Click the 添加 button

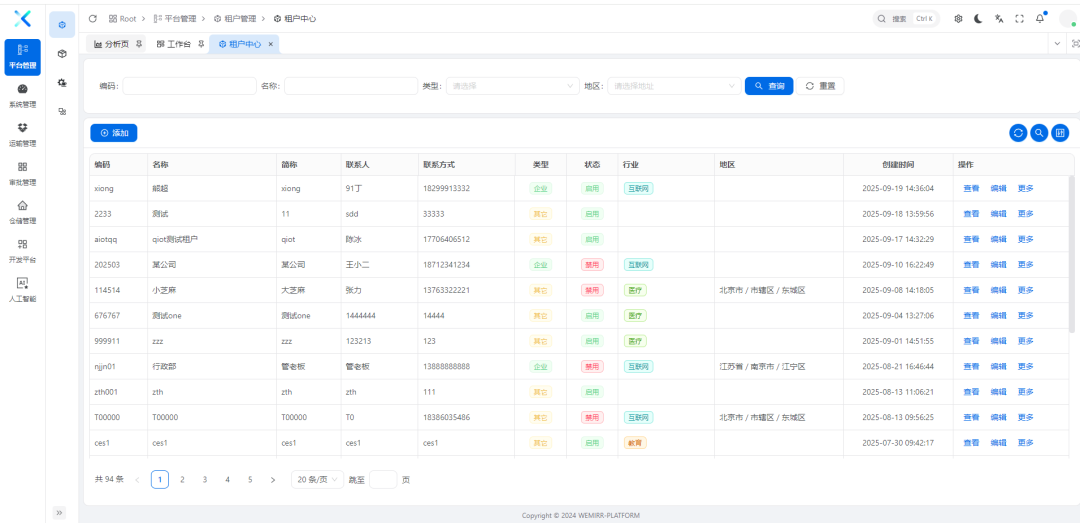click(x=113, y=132)
